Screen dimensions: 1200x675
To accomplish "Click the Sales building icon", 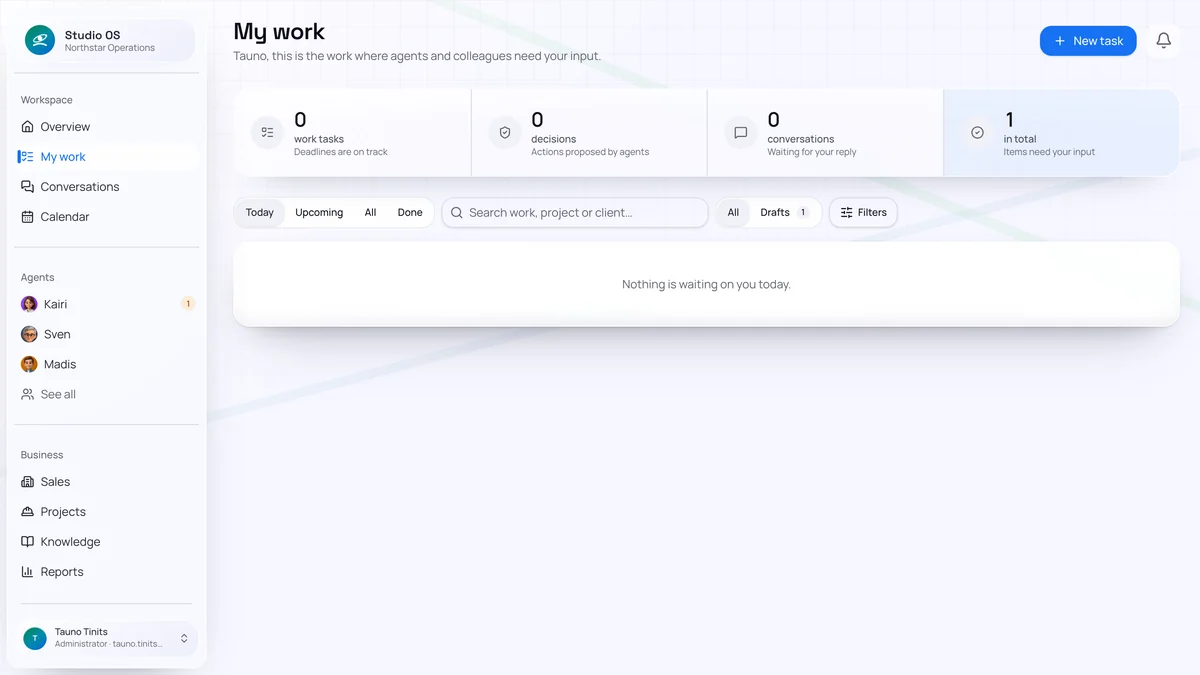I will [x=28, y=482].
